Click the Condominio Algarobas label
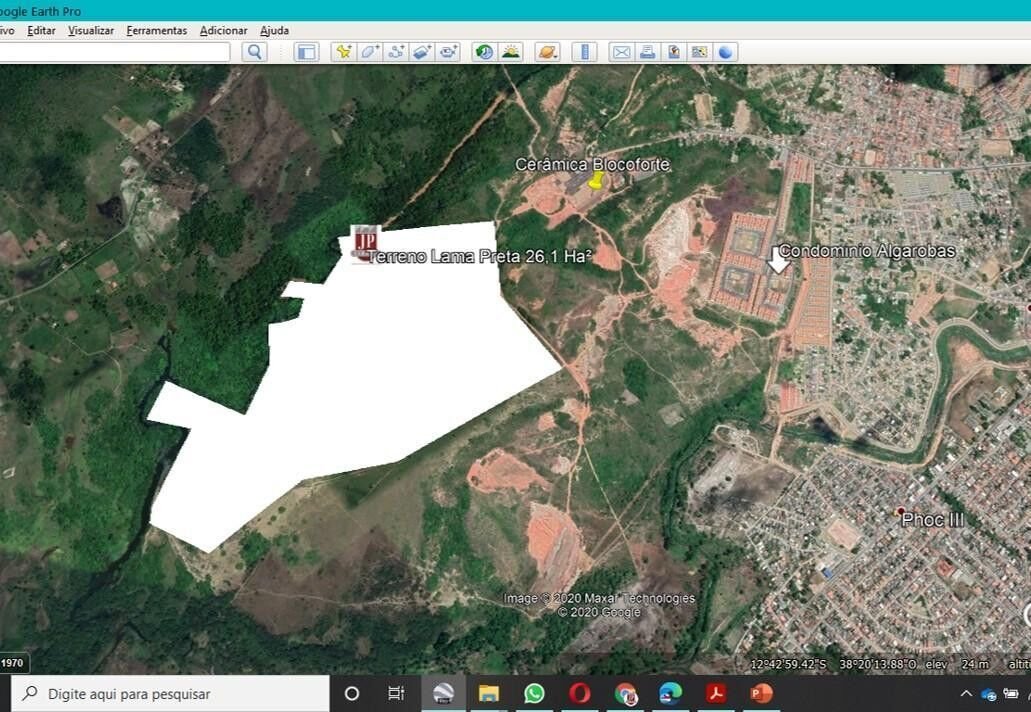Image resolution: width=1031 pixels, height=712 pixels. 867,250
